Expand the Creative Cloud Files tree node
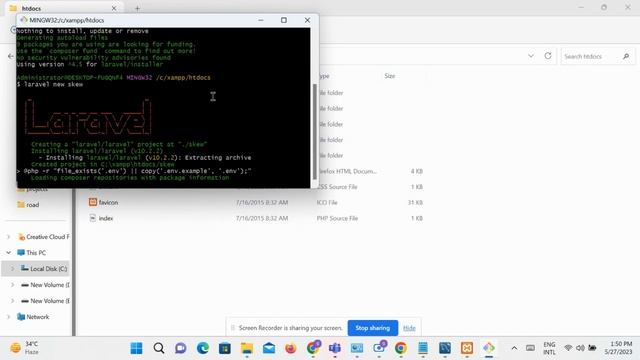The height and width of the screenshot is (360, 640). pyautogui.click(x=9, y=237)
